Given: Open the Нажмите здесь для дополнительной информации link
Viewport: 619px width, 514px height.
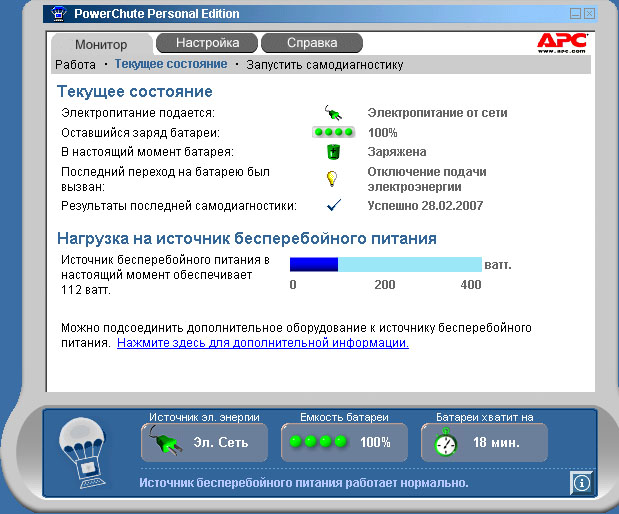Looking at the screenshot, I should coord(263,343).
